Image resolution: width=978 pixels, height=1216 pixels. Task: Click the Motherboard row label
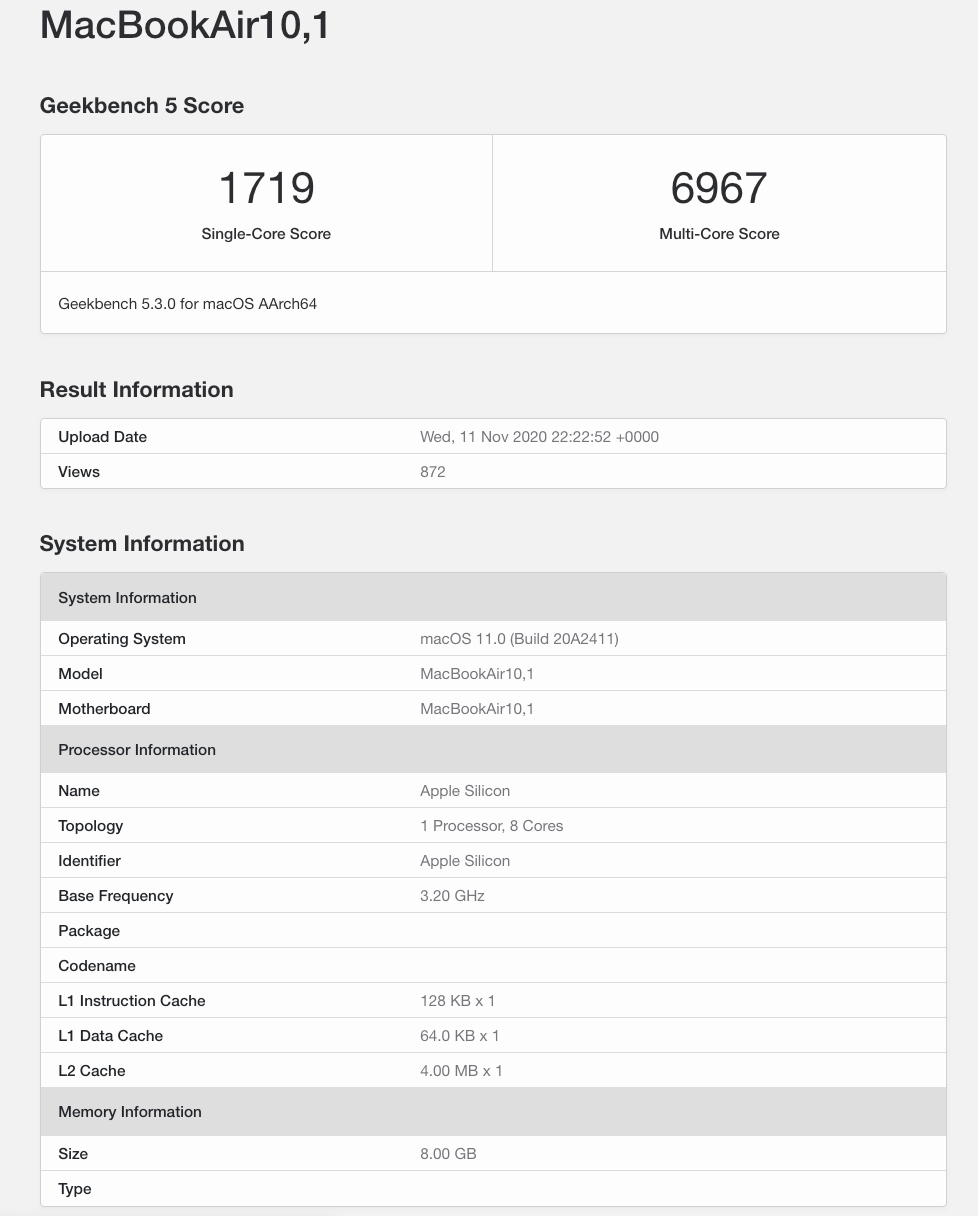tap(104, 709)
